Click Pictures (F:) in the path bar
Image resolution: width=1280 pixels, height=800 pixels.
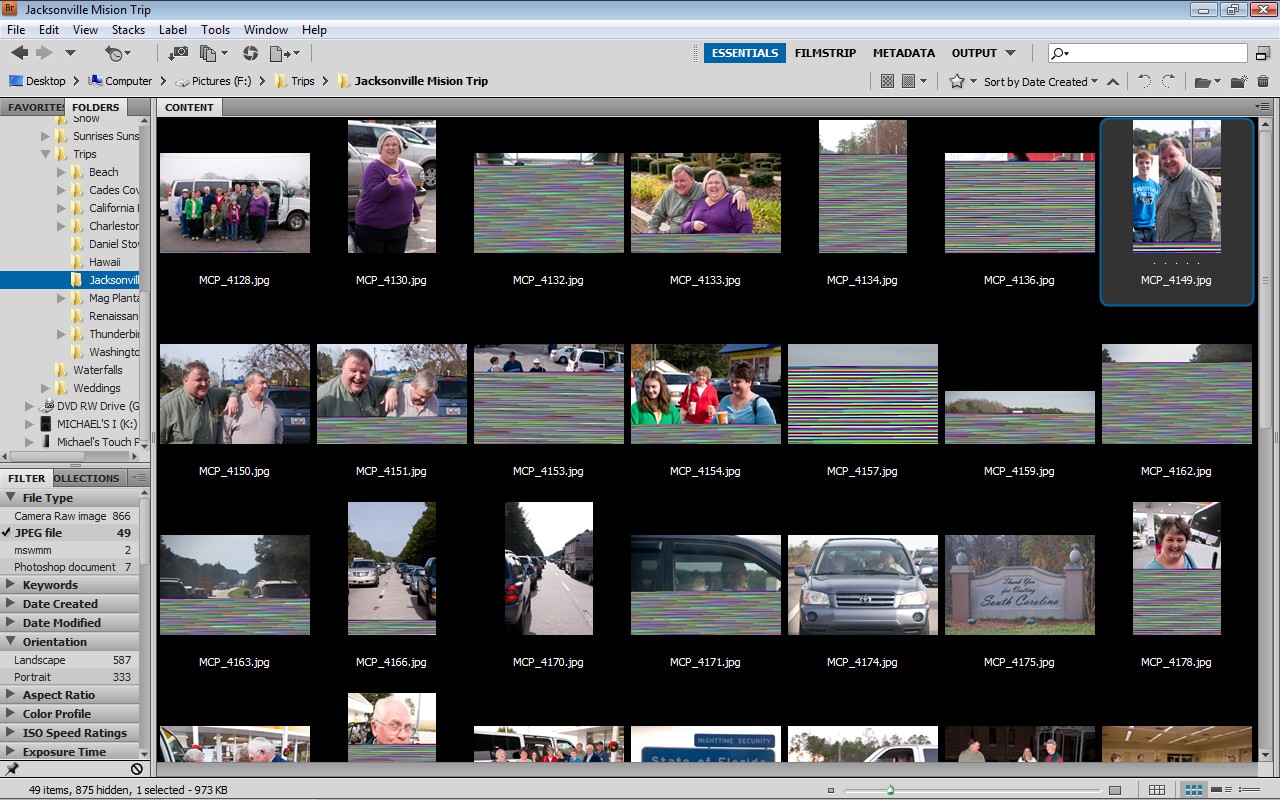pos(213,81)
